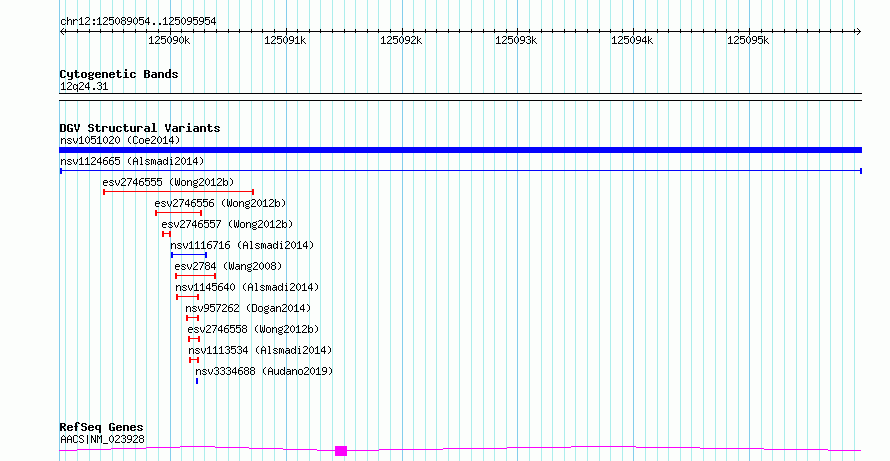This screenshot has height=461, width=890.
Task: Click the nsv1051020 (Coe2014) thick blue variant bar
Action: pos(460,150)
